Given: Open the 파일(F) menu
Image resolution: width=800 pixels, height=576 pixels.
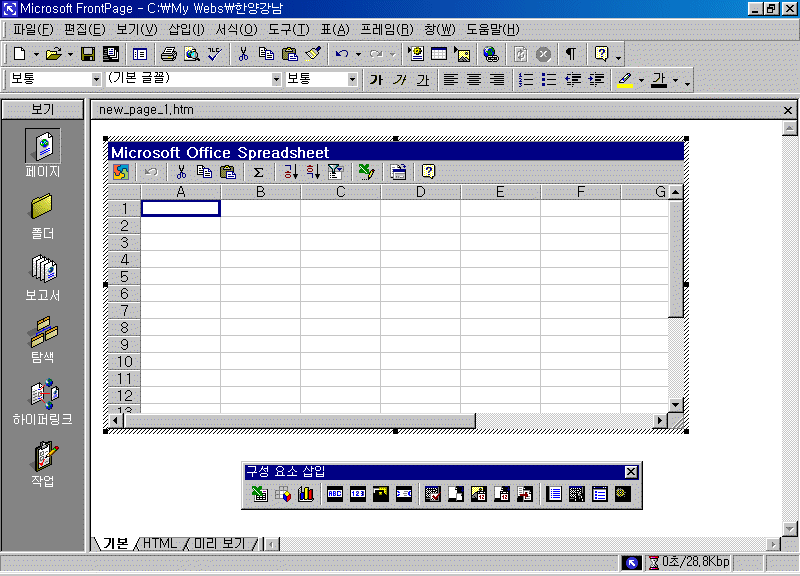Looking at the screenshot, I should [x=33, y=30].
